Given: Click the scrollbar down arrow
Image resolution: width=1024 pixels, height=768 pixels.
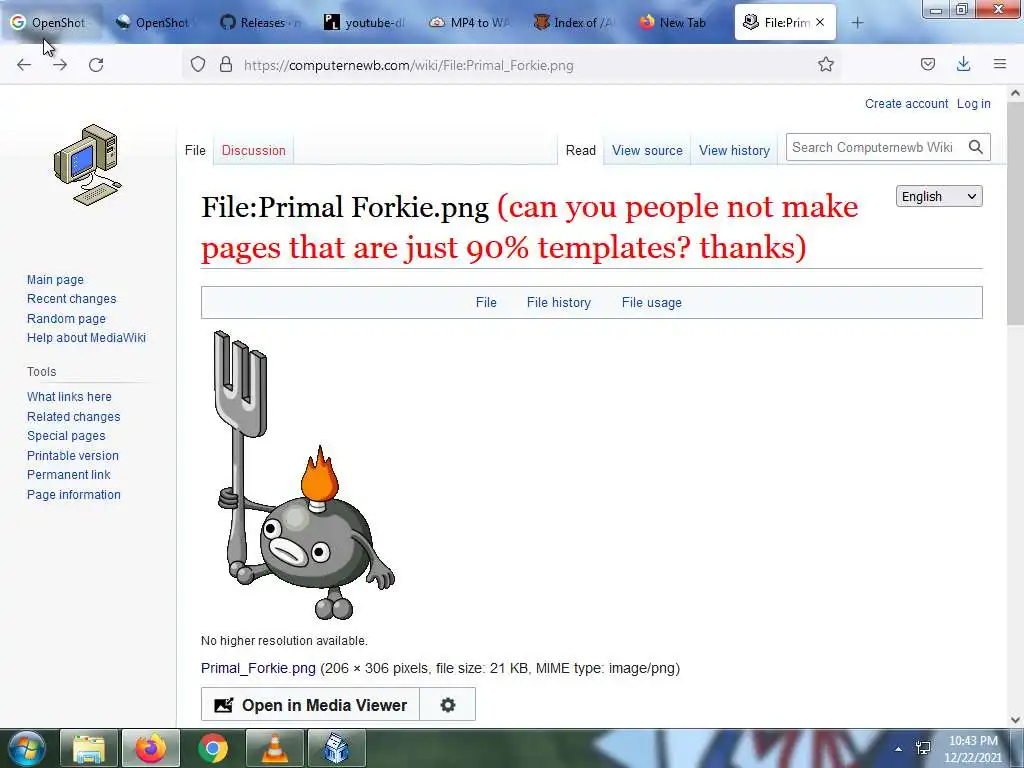Looking at the screenshot, I should tap(1015, 720).
